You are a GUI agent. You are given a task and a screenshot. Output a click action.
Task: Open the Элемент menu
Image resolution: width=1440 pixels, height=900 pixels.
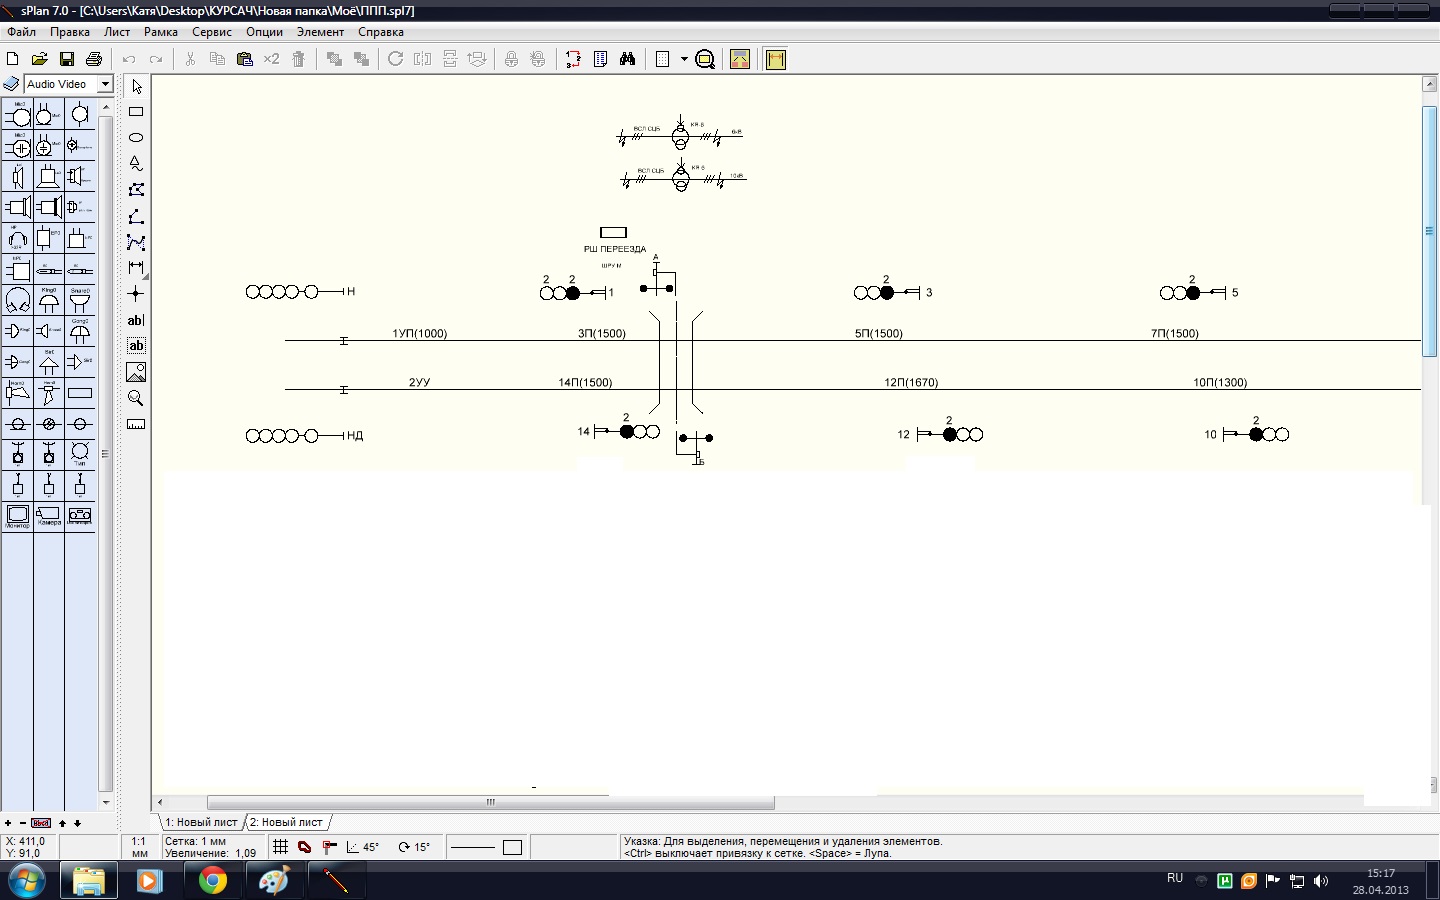(x=320, y=32)
